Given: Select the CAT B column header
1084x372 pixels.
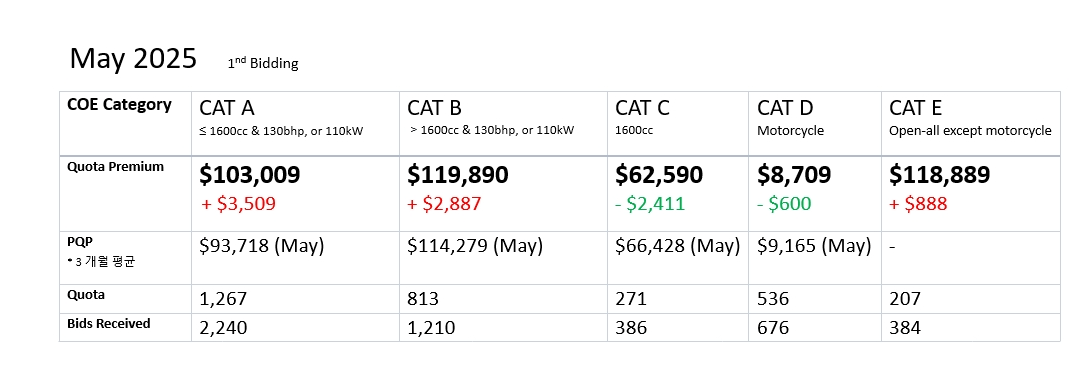Looking at the screenshot, I should tap(503, 124).
